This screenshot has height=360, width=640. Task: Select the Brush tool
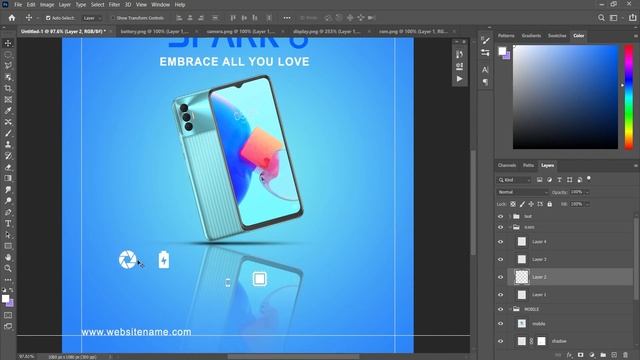point(8,133)
